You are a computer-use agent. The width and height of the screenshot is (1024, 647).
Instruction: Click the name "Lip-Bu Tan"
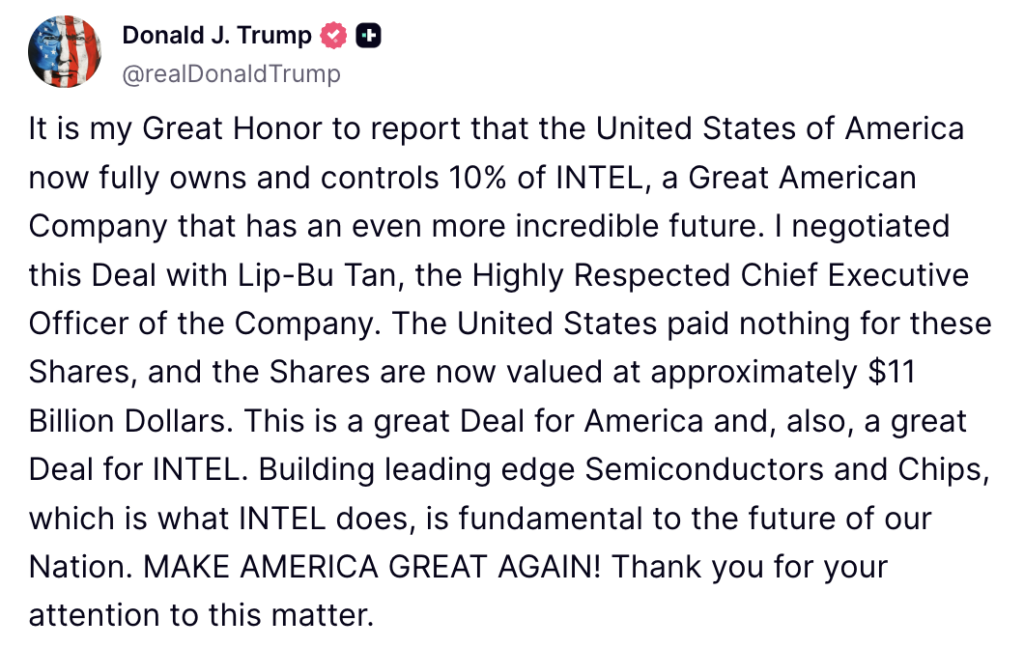click(317, 275)
